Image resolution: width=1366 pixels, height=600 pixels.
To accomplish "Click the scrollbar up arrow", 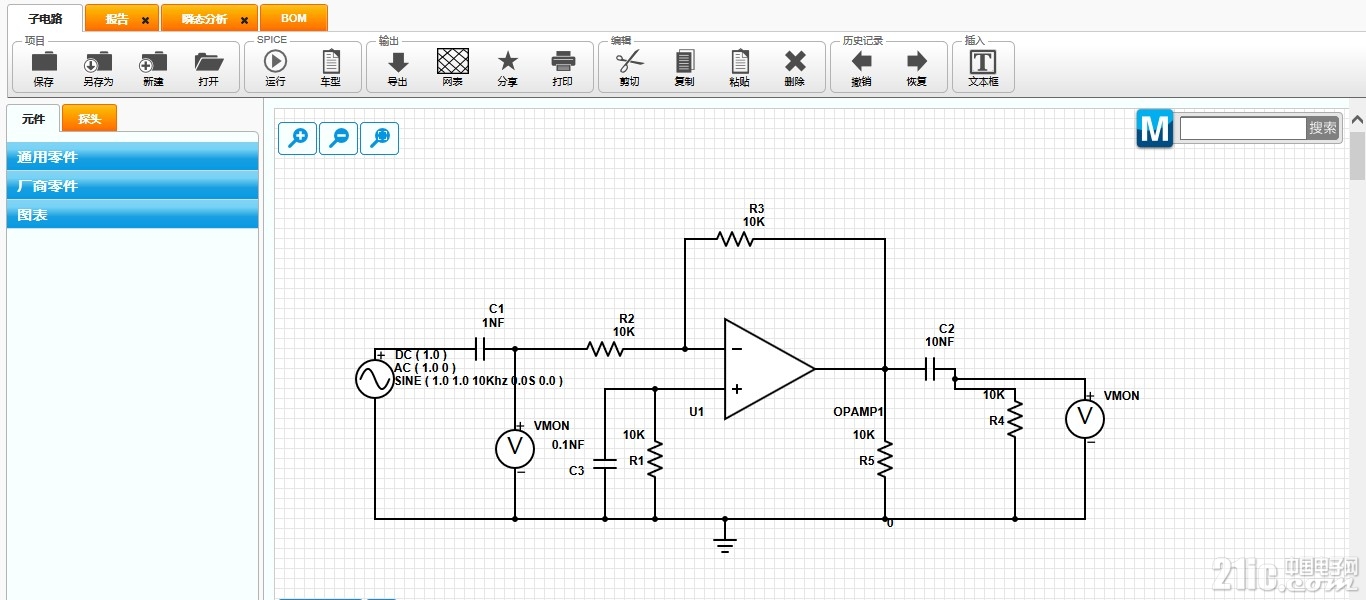I will (1357, 120).
